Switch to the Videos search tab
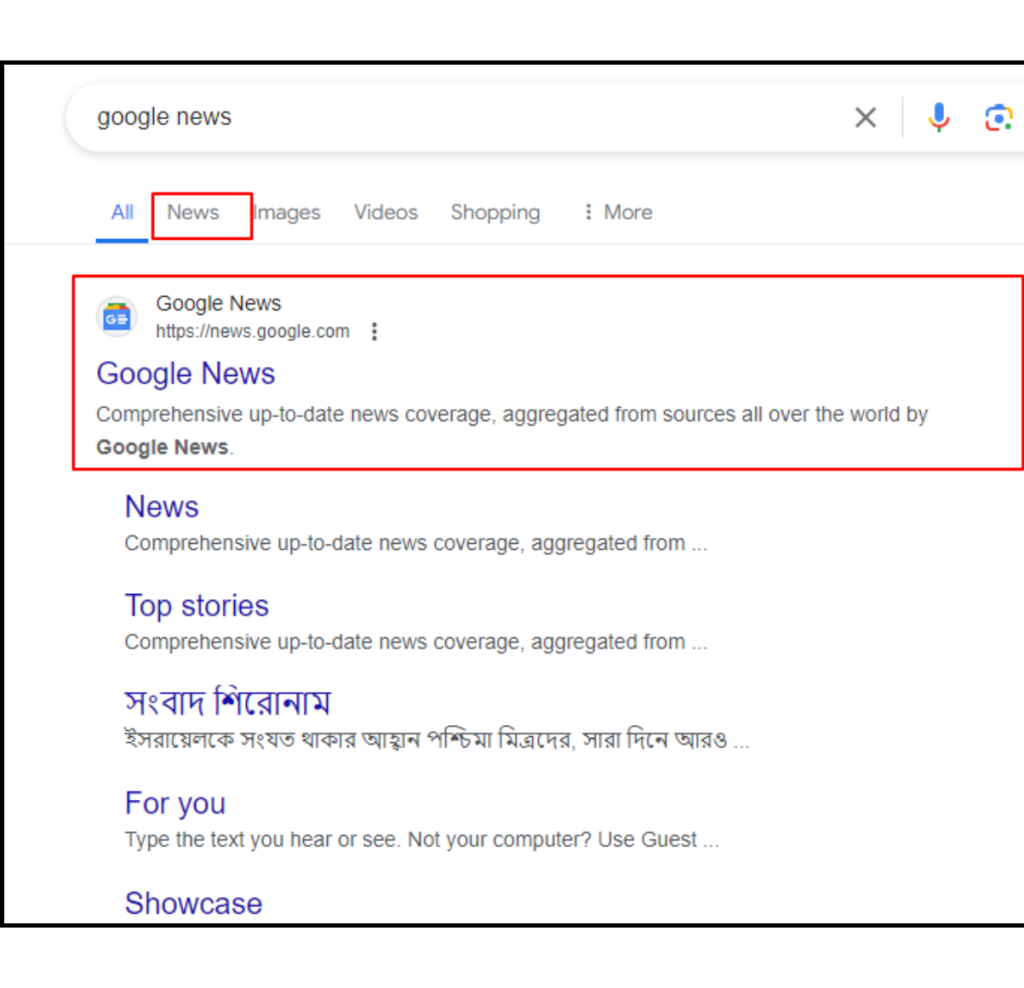 coord(386,212)
